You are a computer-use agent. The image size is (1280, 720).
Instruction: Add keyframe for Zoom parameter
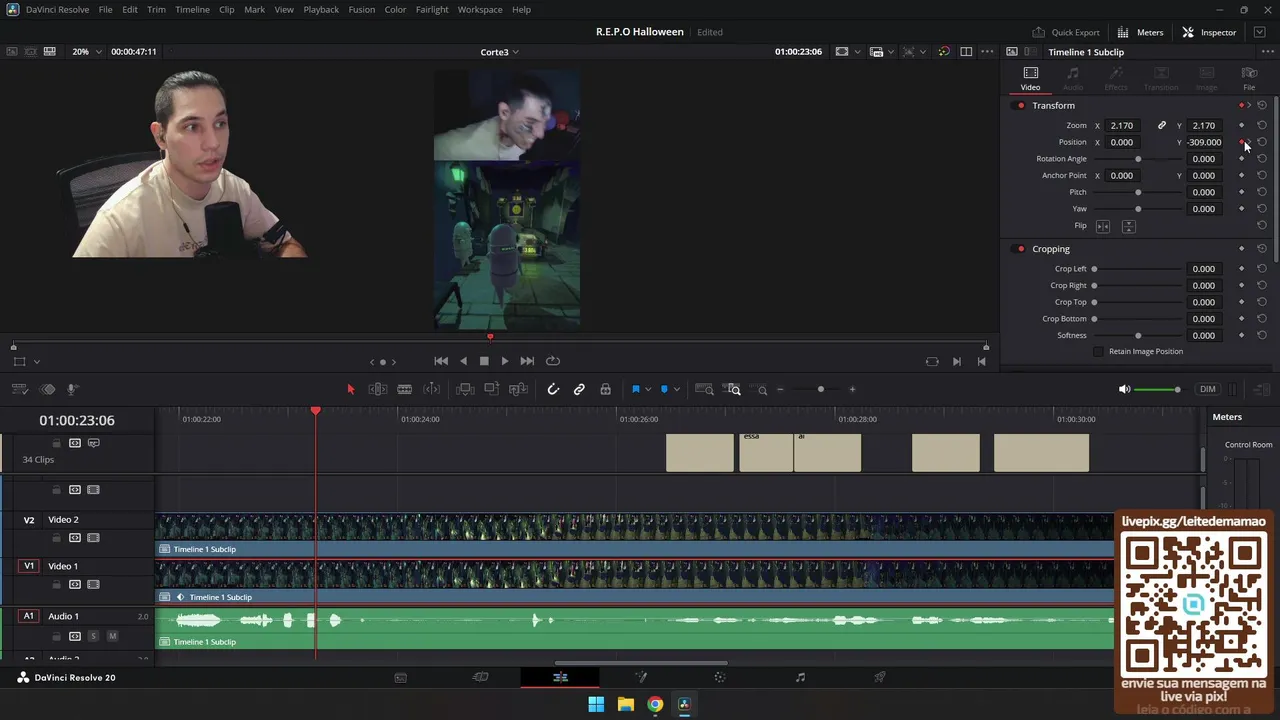click(1242, 126)
